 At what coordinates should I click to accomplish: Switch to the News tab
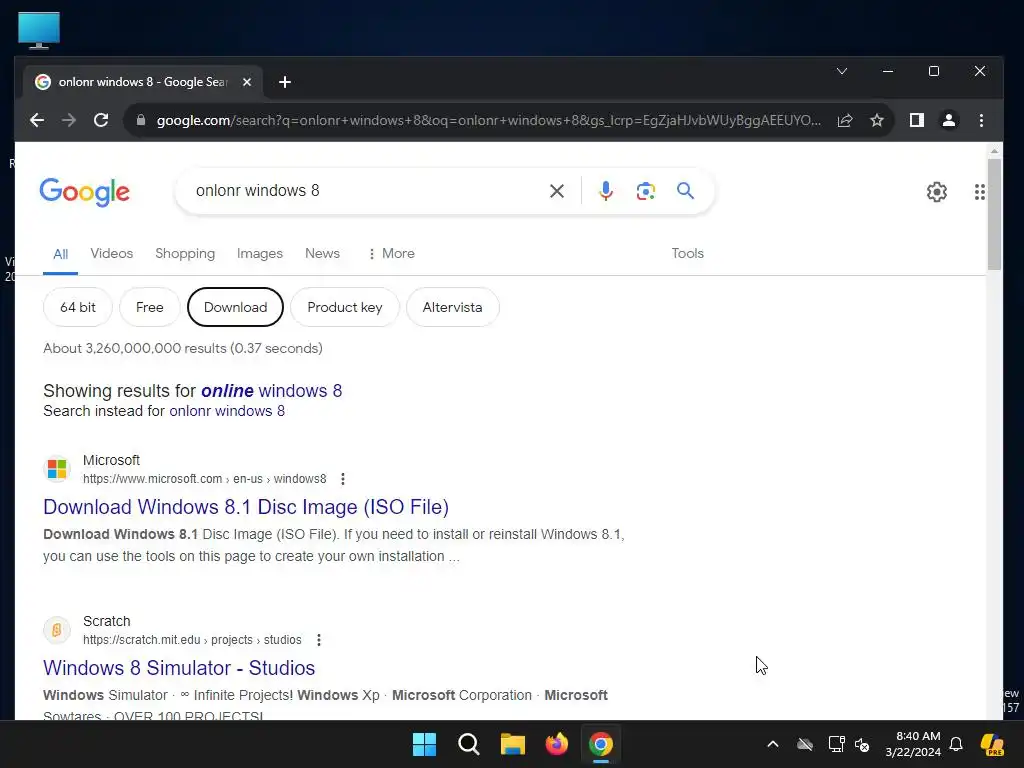click(323, 253)
